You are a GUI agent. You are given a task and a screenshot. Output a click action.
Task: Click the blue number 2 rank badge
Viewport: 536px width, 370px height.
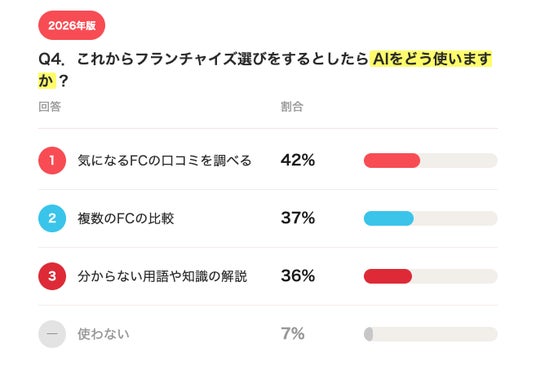click(52, 218)
